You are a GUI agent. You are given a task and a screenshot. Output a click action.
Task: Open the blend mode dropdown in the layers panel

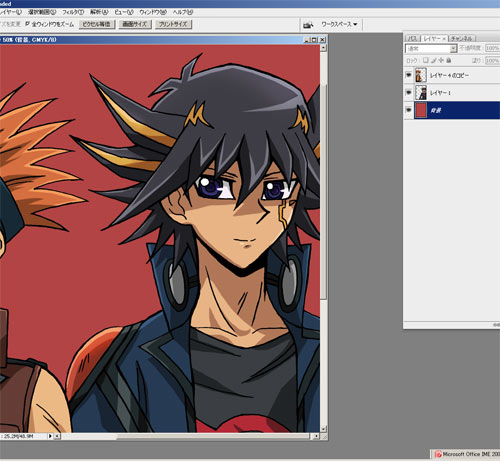(x=431, y=49)
